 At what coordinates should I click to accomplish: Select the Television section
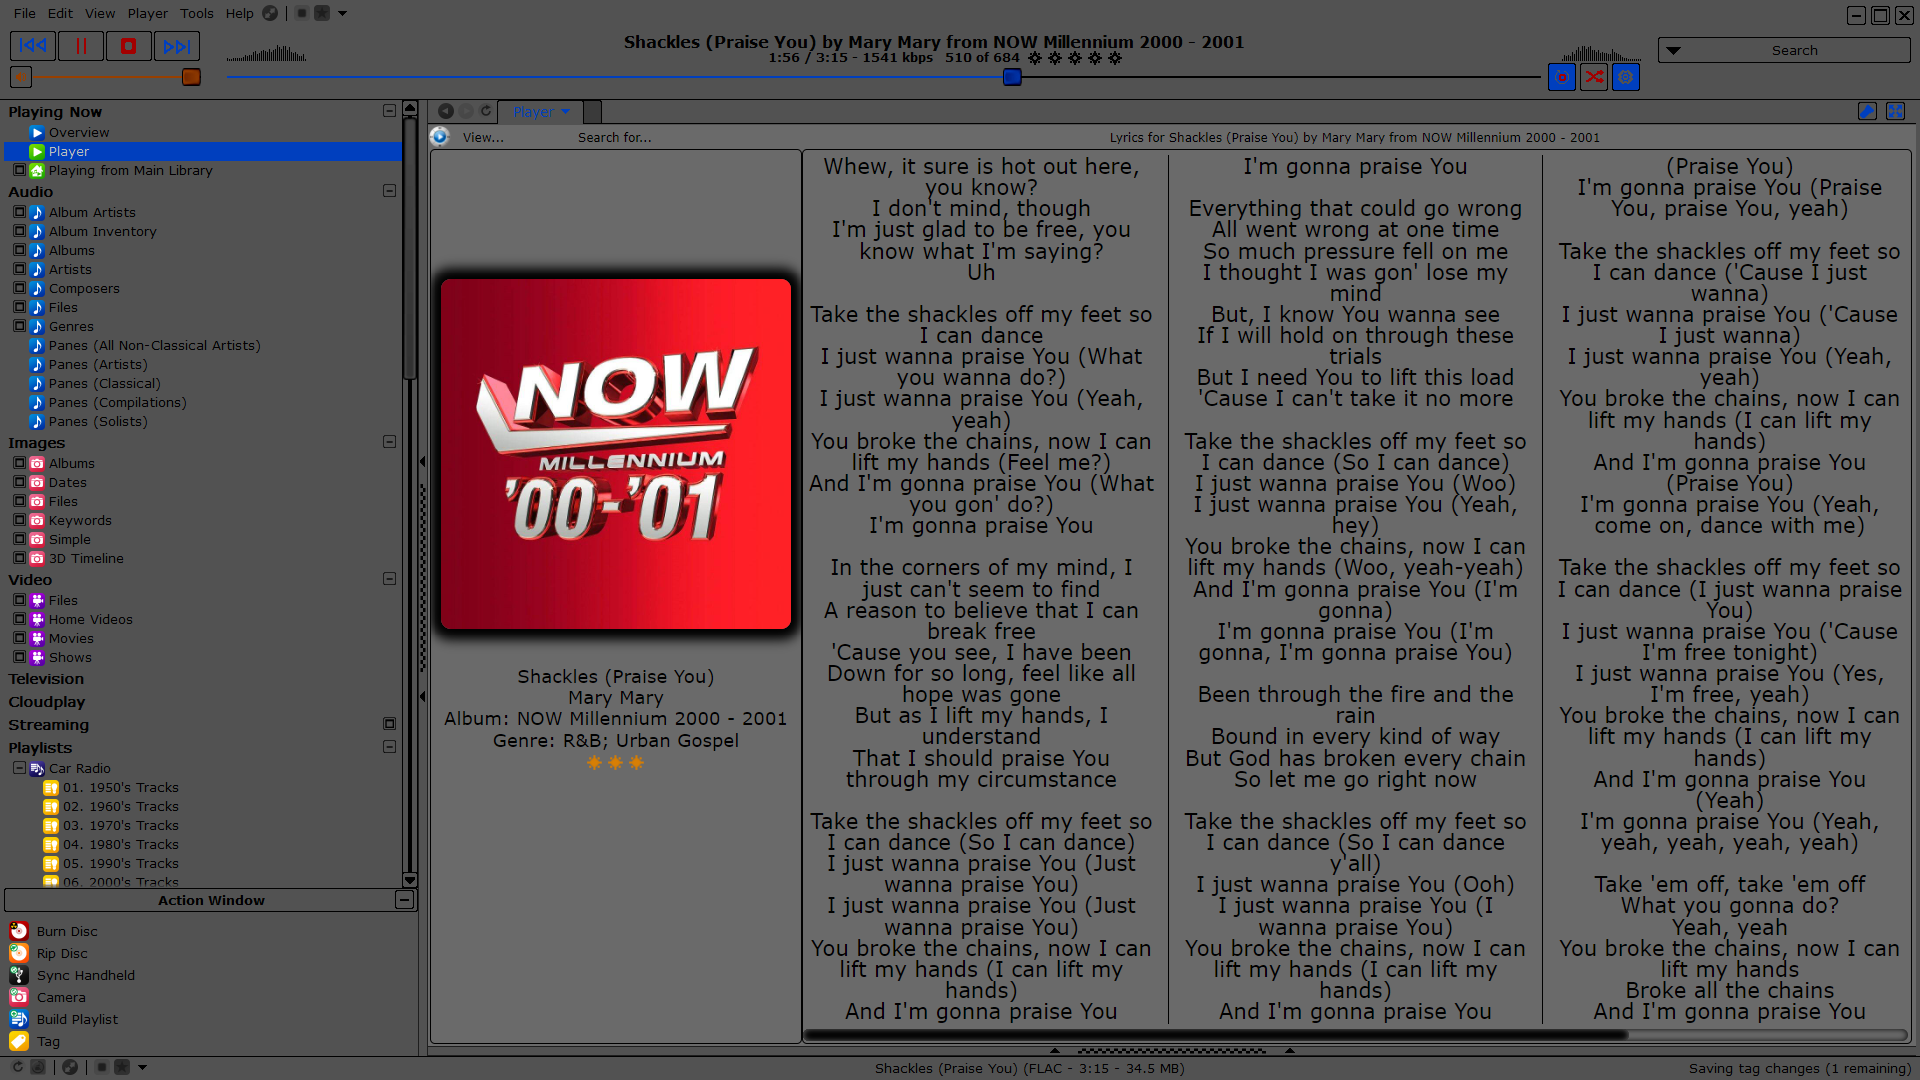[46, 679]
